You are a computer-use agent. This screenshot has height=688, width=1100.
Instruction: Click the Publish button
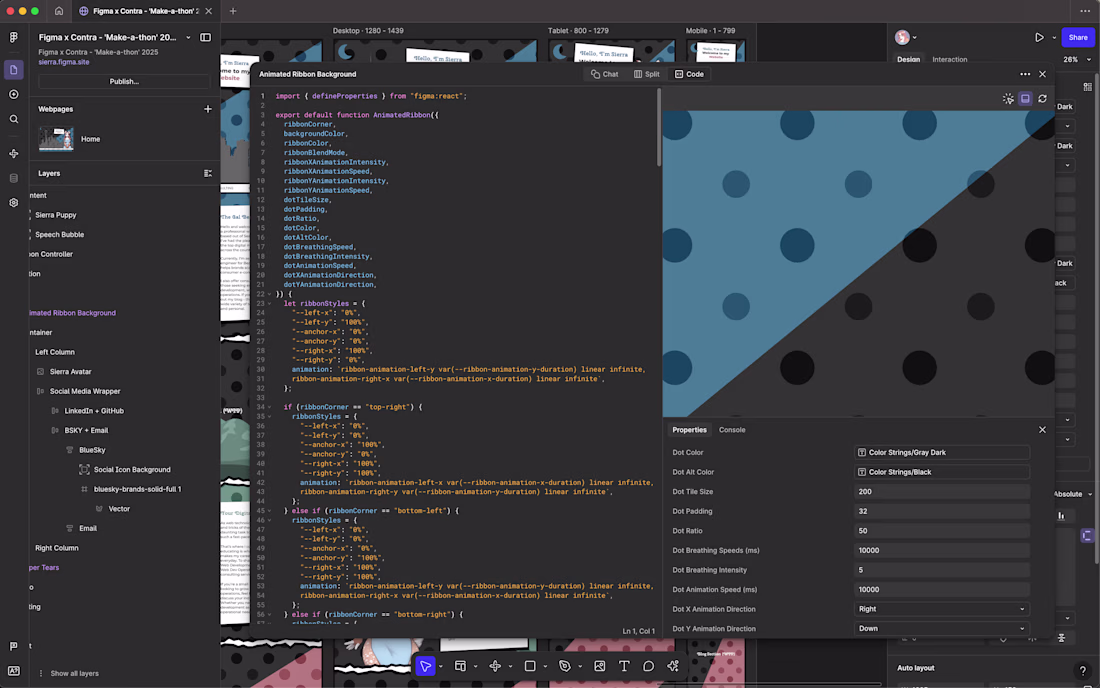click(x=124, y=81)
